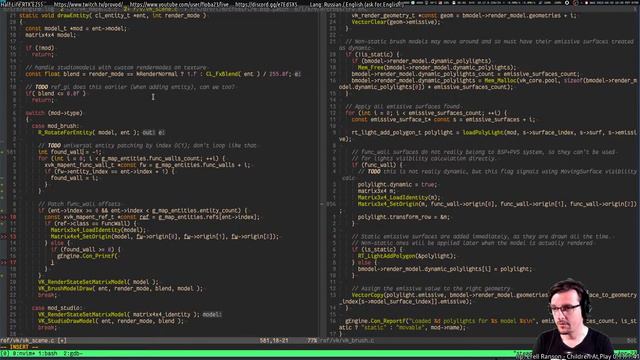The width and height of the screenshot is (640, 360).
Task: Place cursor on gEngine.Con_Printf( line in left pane
Action: 87,256
